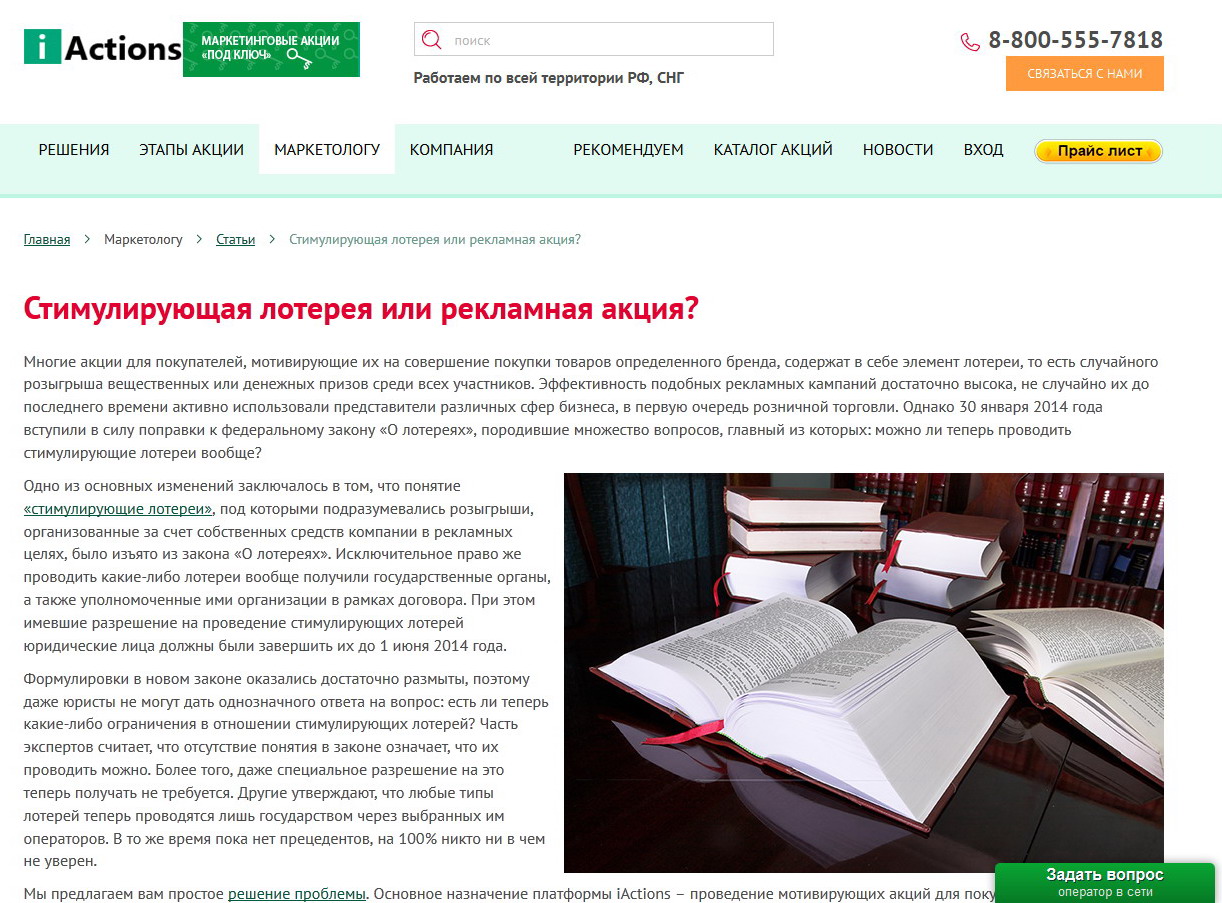Open the Компания menu
The image size is (1222, 903).
[x=451, y=150]
